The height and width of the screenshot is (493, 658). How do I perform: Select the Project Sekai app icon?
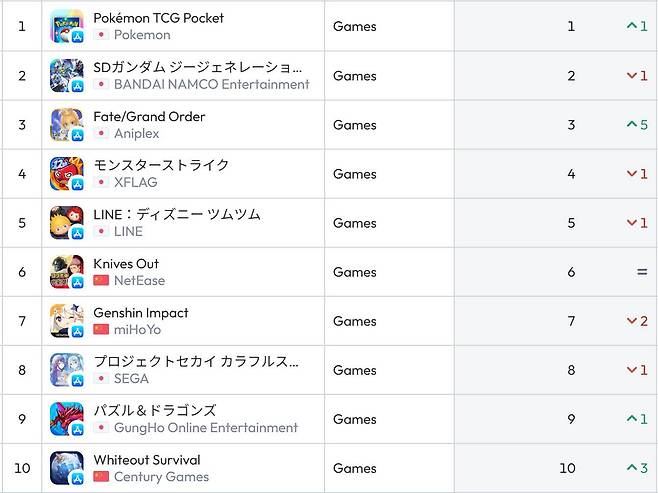(67, 370)
